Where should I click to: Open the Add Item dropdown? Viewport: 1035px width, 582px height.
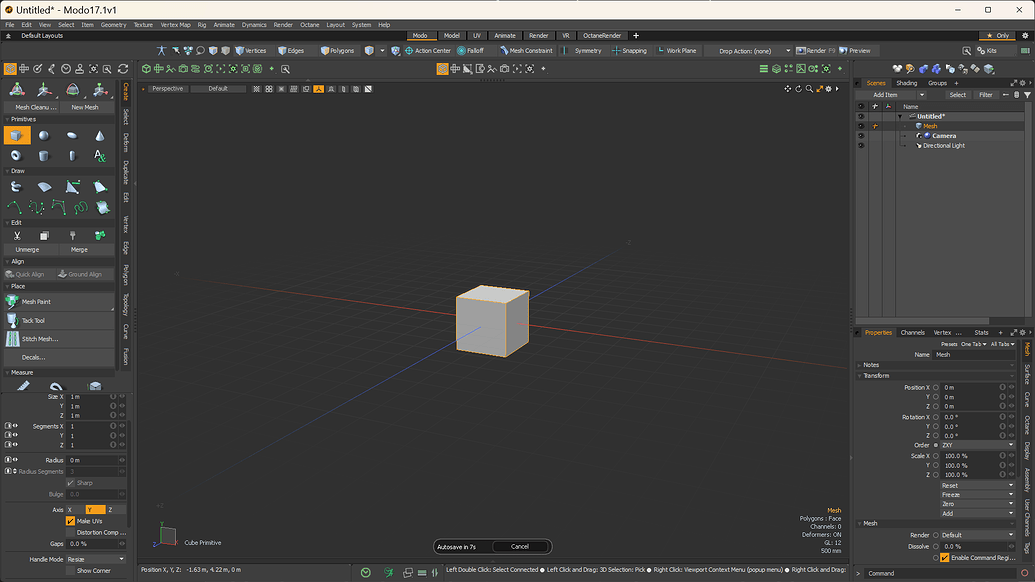pos(892,94)
